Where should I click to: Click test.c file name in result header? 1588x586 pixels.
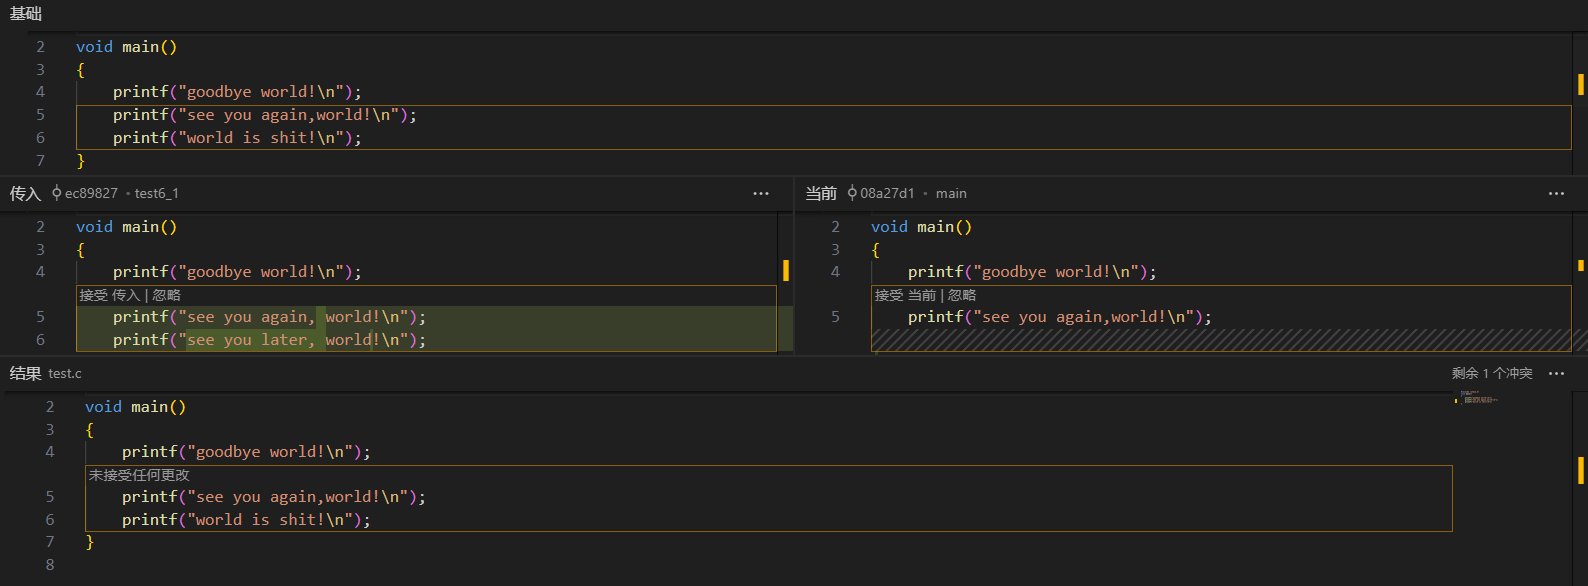pyautogui.click(x=65, y=373)
